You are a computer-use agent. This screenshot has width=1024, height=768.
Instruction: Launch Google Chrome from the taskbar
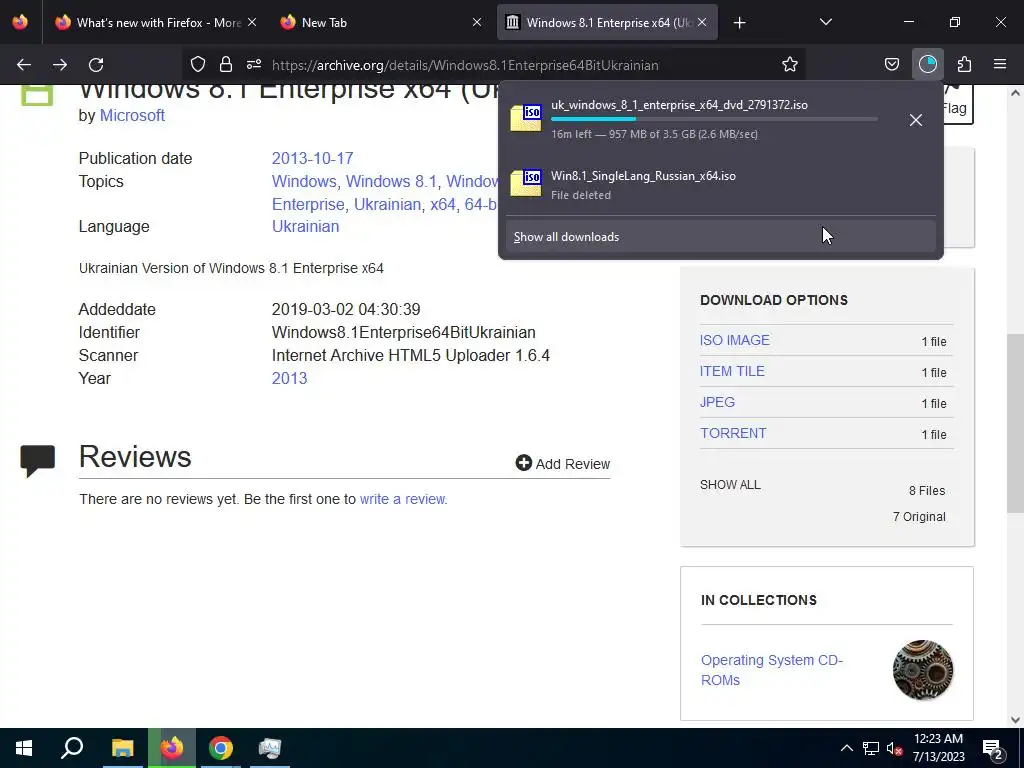221,748
